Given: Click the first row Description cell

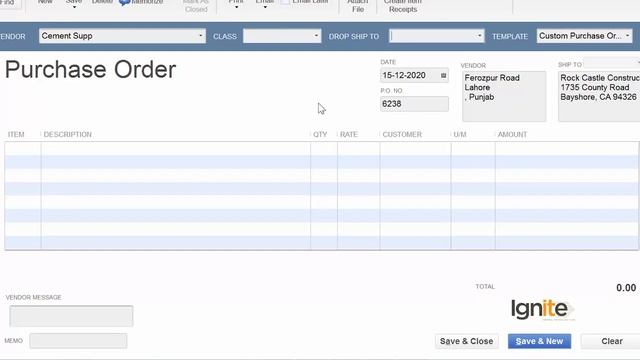Looking at the screenshot, I should coord(176,149).
